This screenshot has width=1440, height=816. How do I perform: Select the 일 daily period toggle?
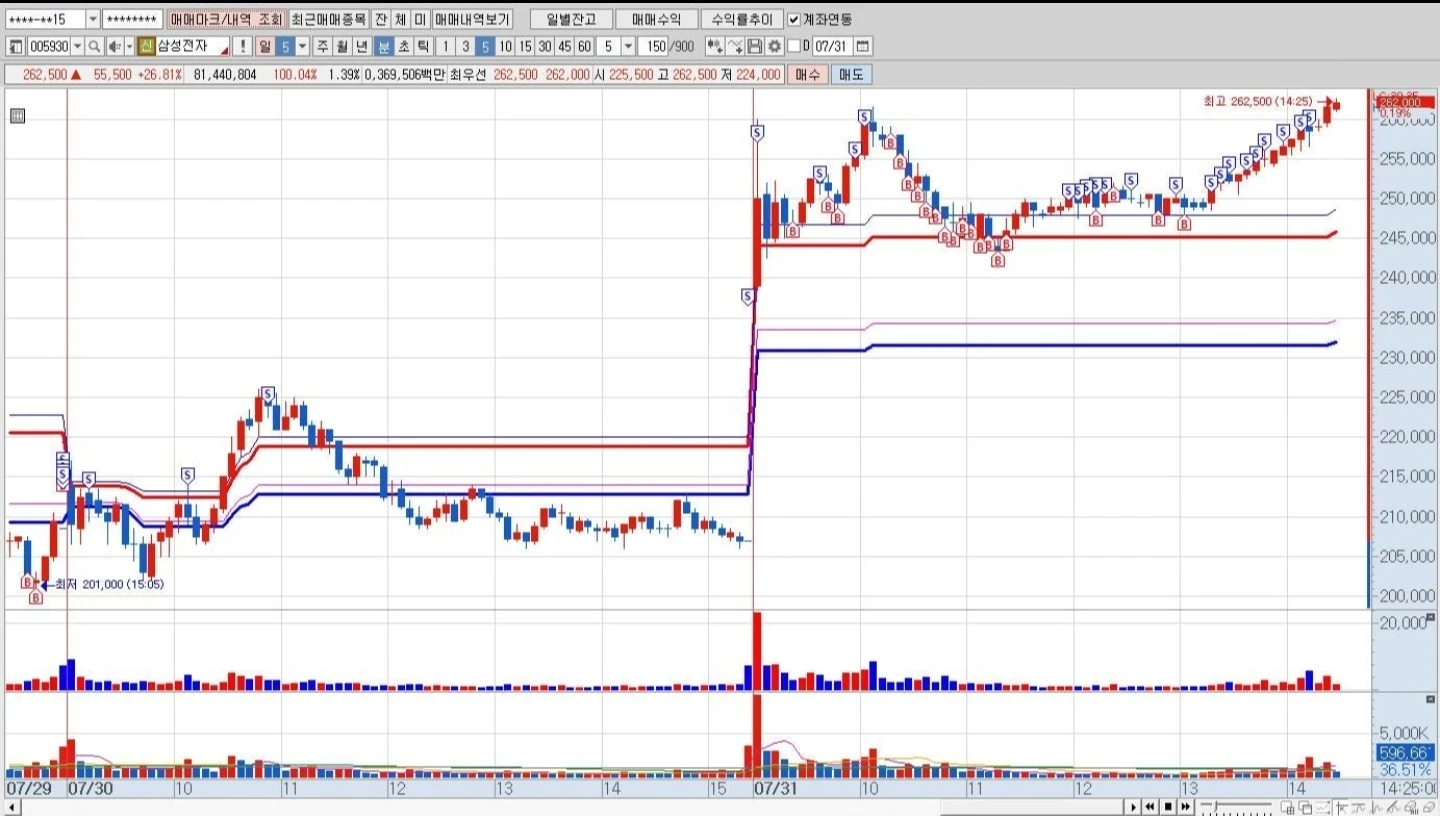(x=265, y=46)
